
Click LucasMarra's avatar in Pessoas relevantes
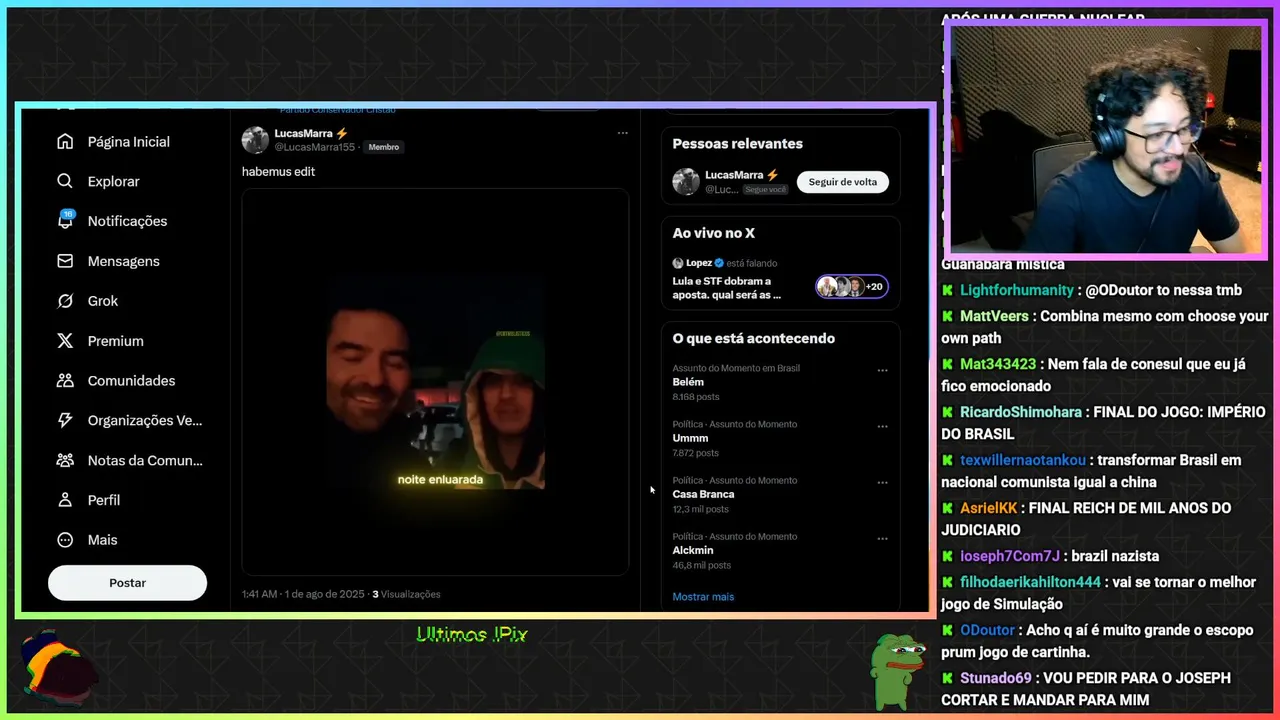pyautogui.click(x=686, y=181)
